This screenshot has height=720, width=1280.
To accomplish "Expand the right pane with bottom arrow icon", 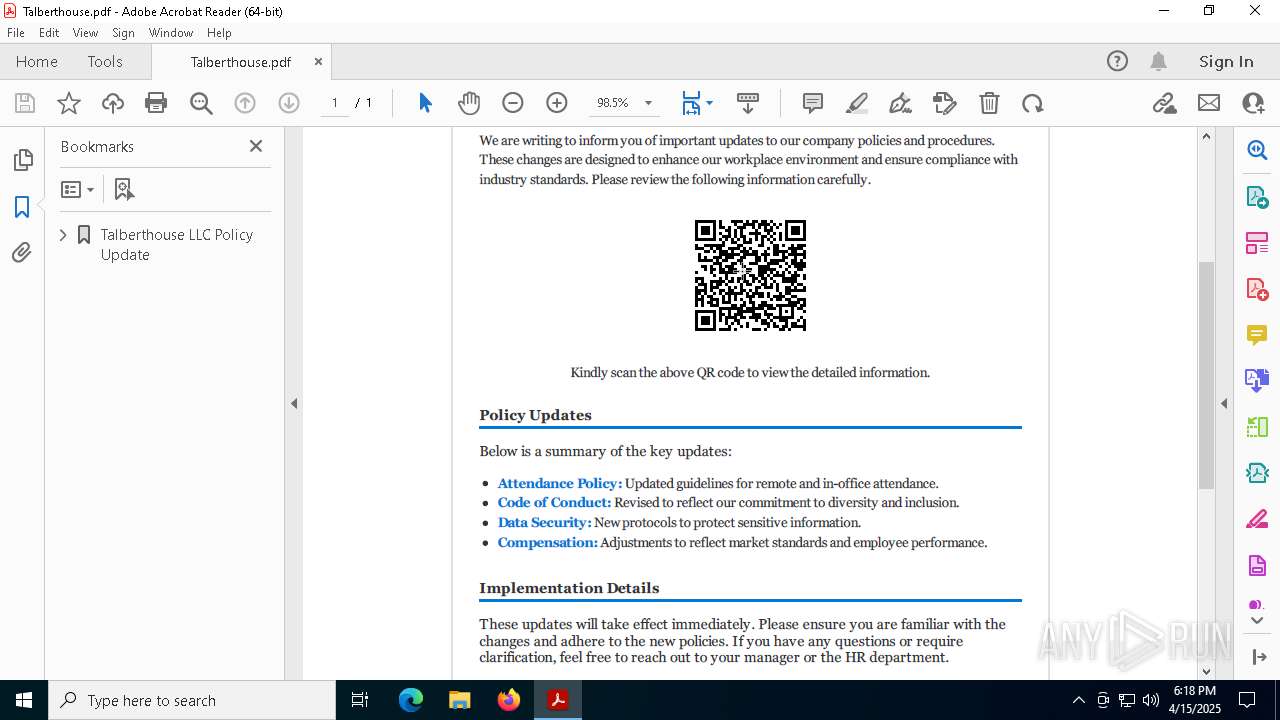I will click(x=1258, y=657).
